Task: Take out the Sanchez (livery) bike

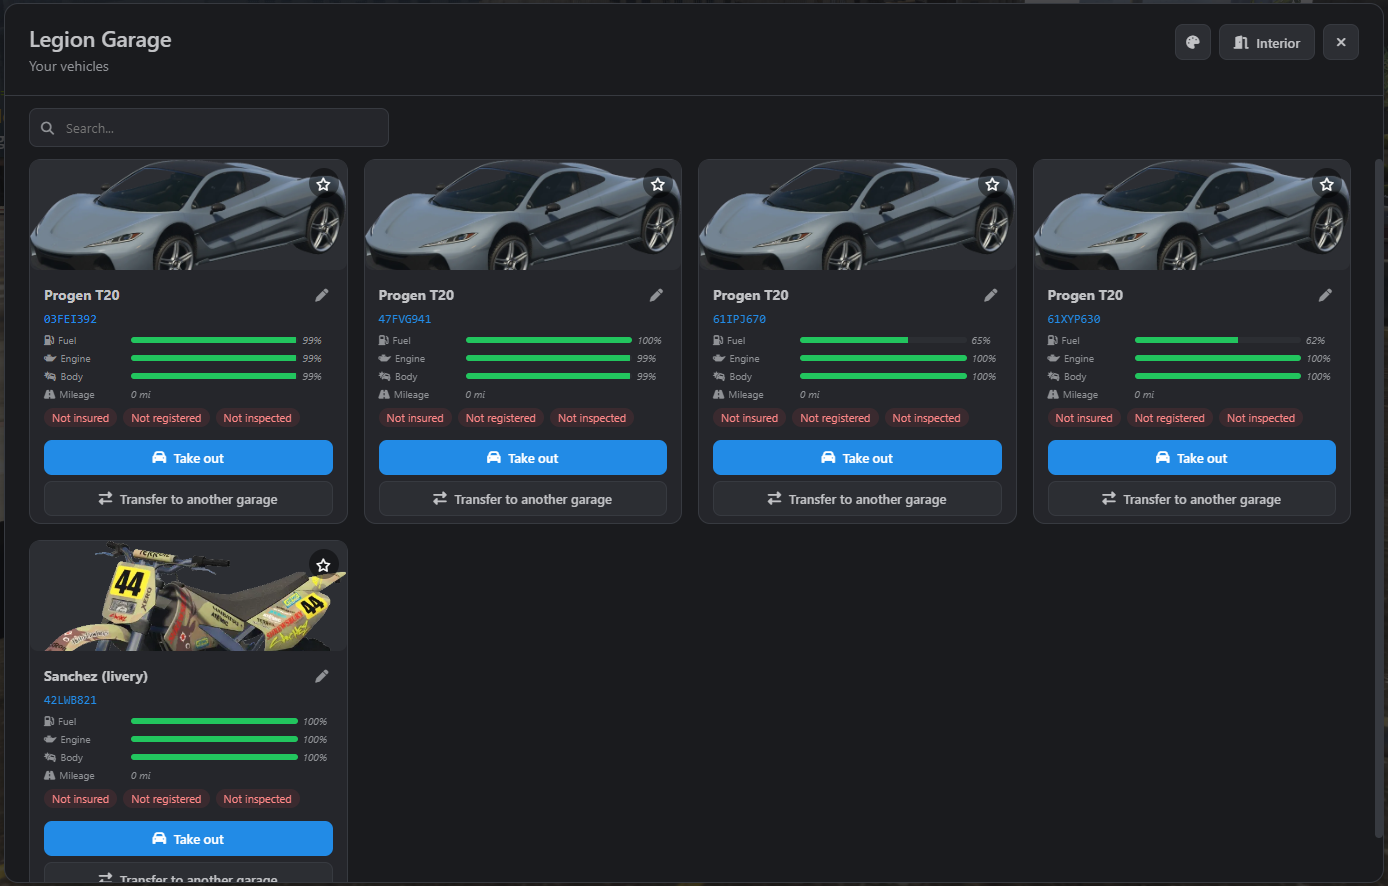Action: coord(188,839)
